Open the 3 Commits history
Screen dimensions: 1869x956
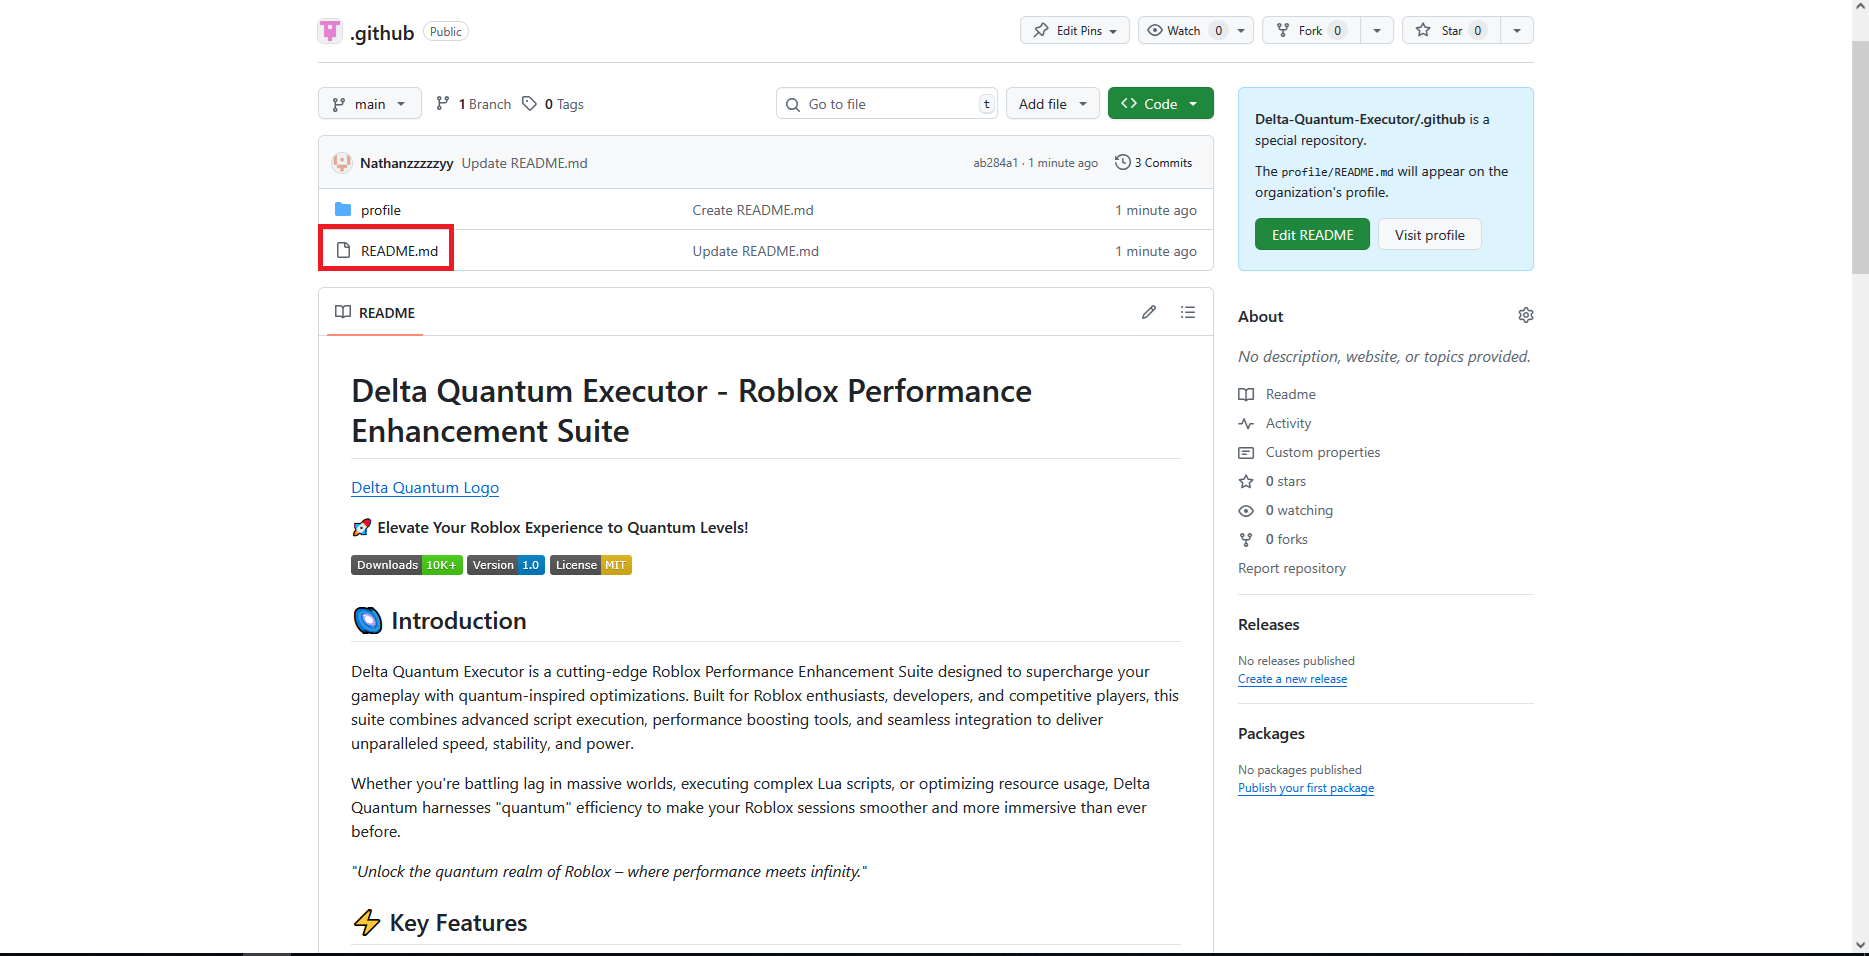tap(1154, 163)
